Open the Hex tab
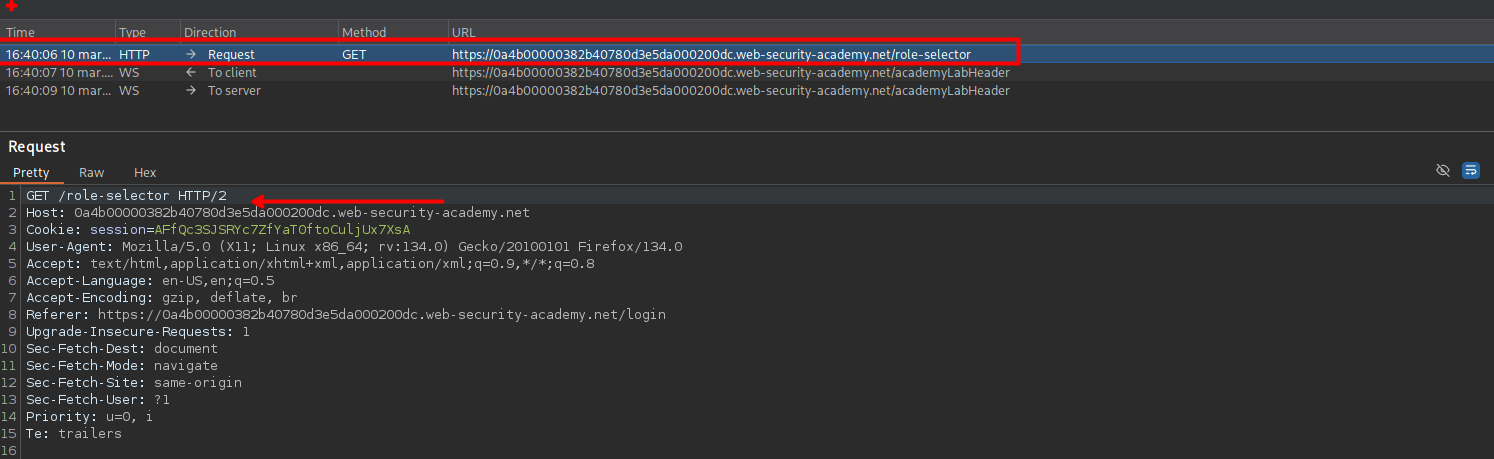The width and height of the screenshot is (1494, 459). click(x=145, y=173)
